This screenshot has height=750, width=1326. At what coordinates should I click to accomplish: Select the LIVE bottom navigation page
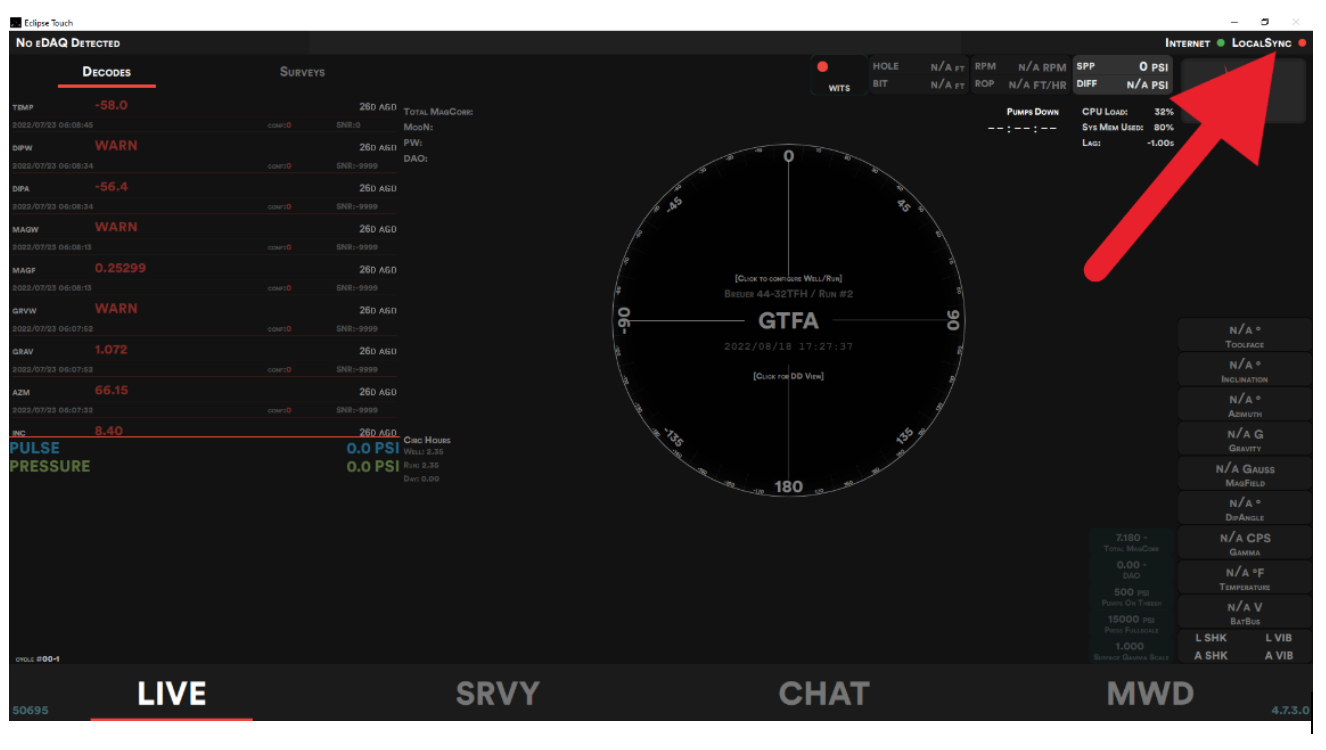pyautogui.click(x=171, y=694)
